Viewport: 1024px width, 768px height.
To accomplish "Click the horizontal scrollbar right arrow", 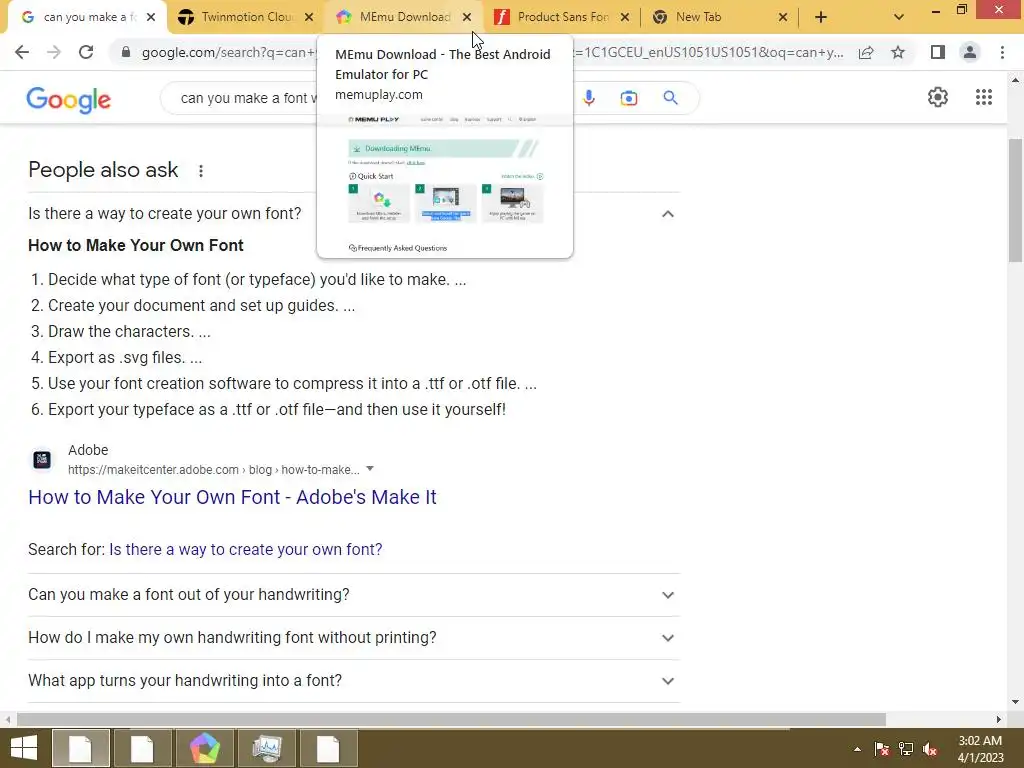I will 999,719.
